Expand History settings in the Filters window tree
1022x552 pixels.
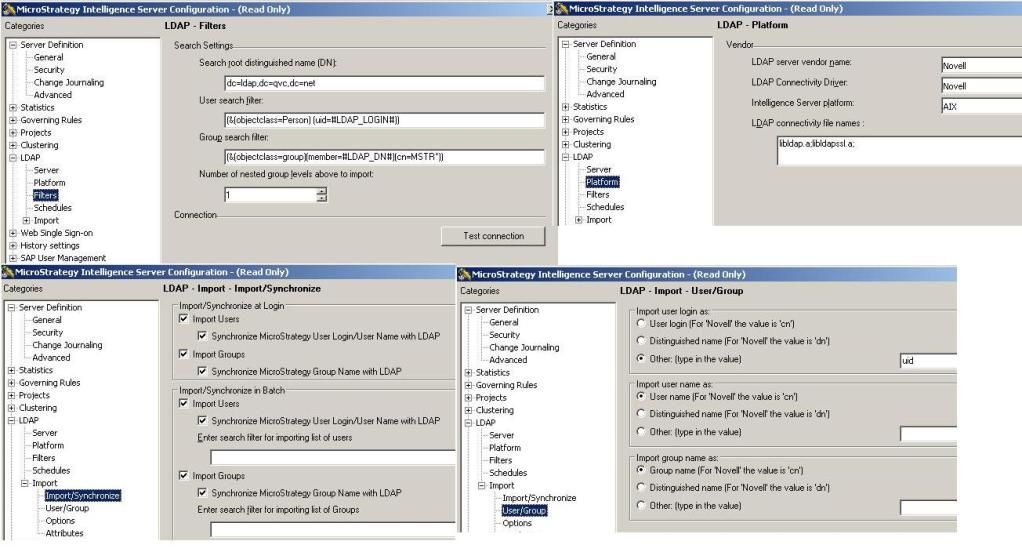[12, 246]
